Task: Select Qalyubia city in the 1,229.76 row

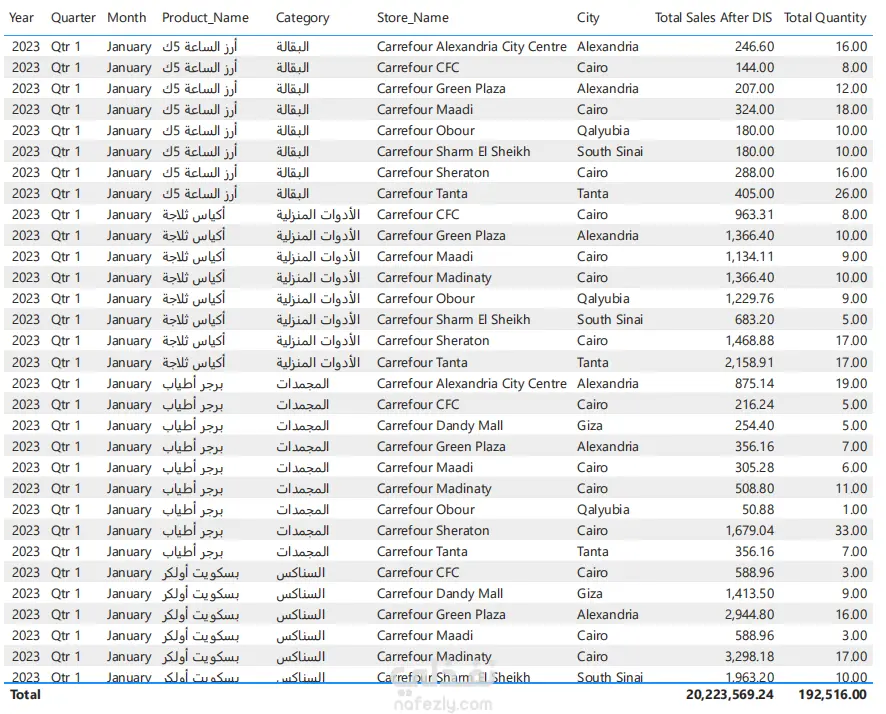Action: tap(603, 298)
